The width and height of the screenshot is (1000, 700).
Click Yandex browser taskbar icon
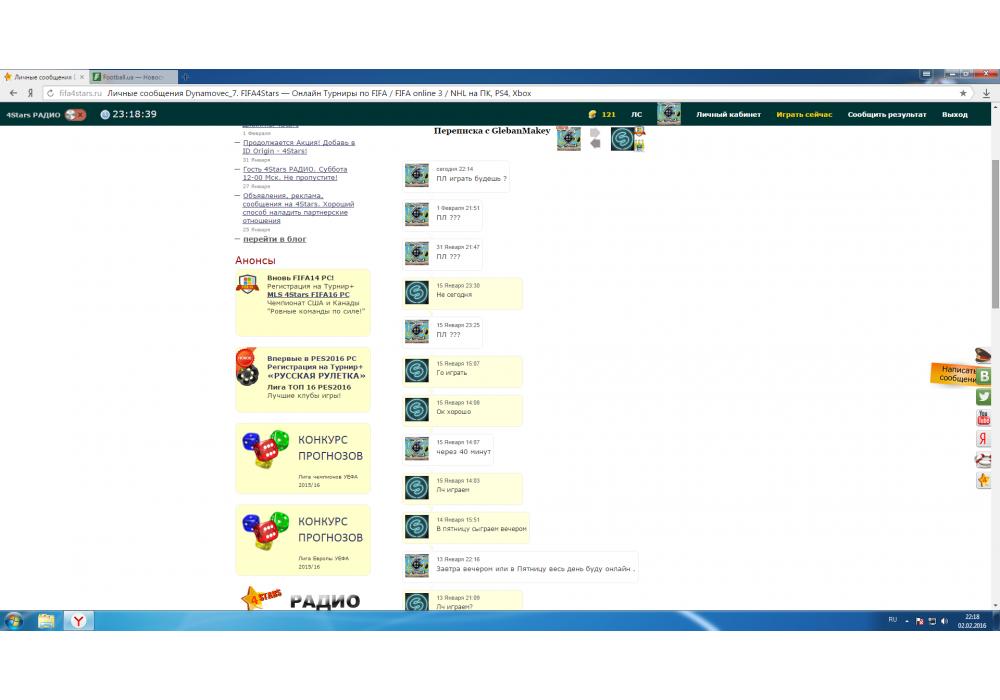coord(78,620)
